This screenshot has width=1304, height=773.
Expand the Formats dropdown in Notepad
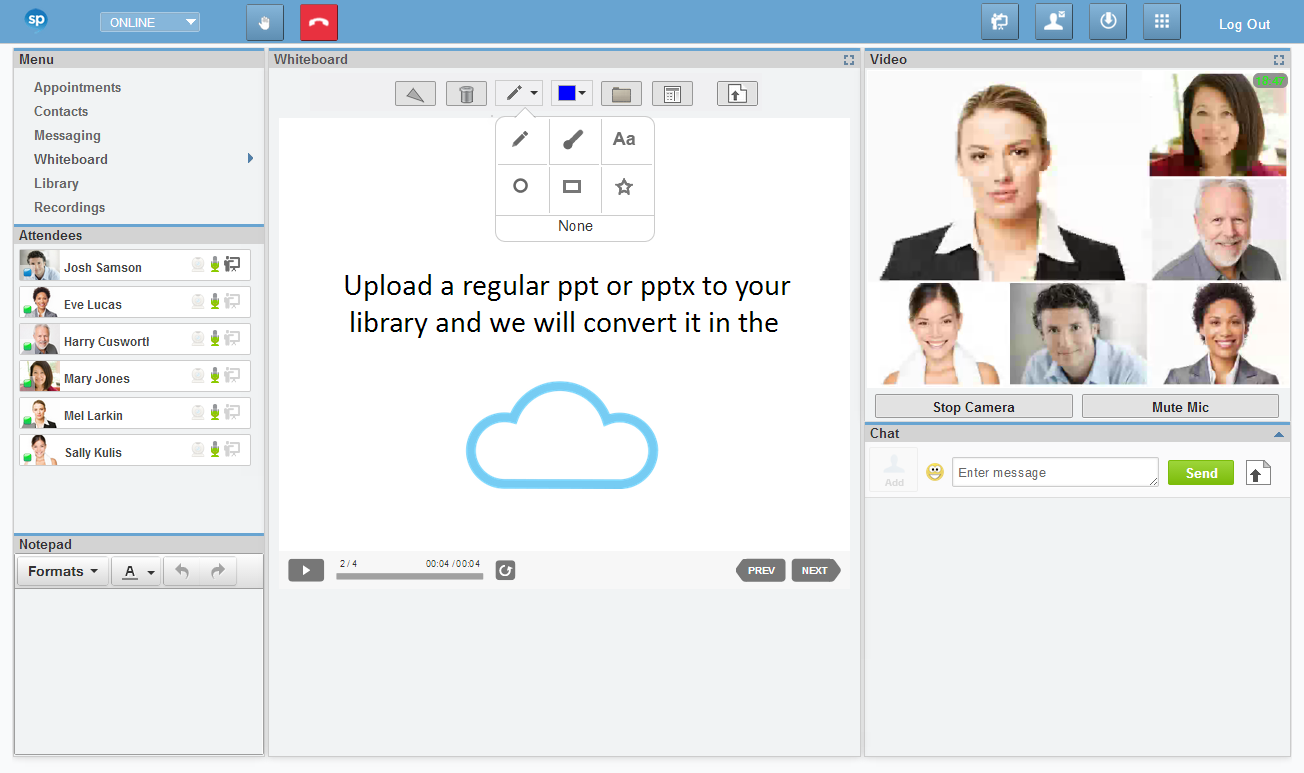coord(63,572)
